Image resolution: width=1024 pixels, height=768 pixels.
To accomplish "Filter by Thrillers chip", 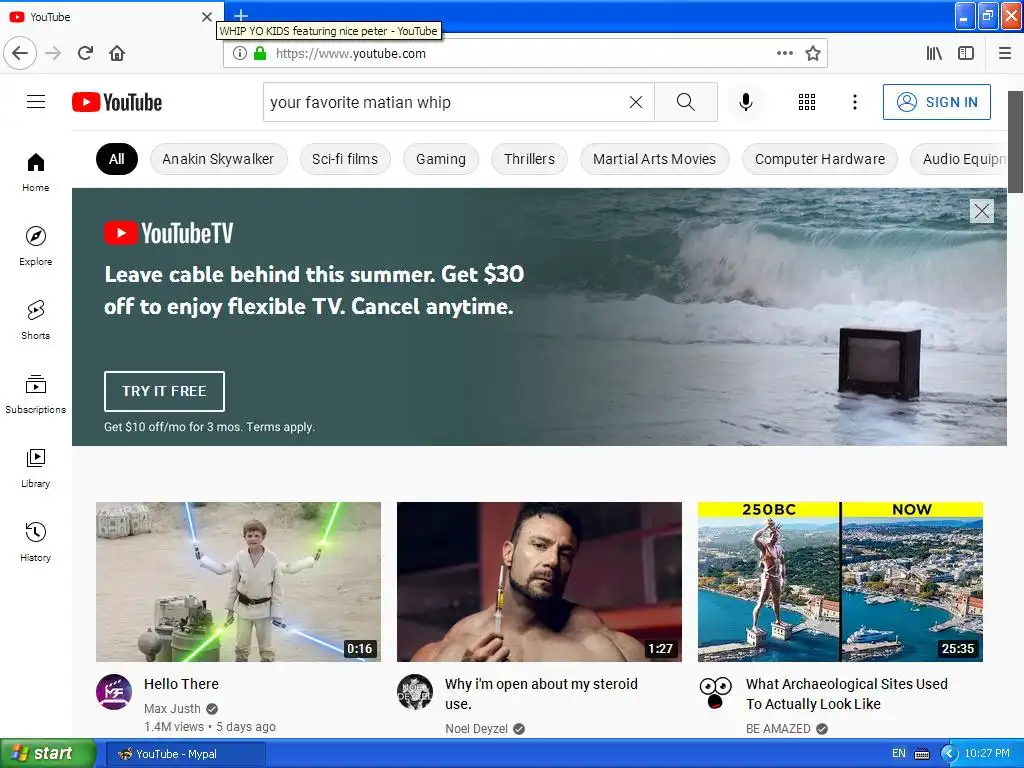I will 529,159.
